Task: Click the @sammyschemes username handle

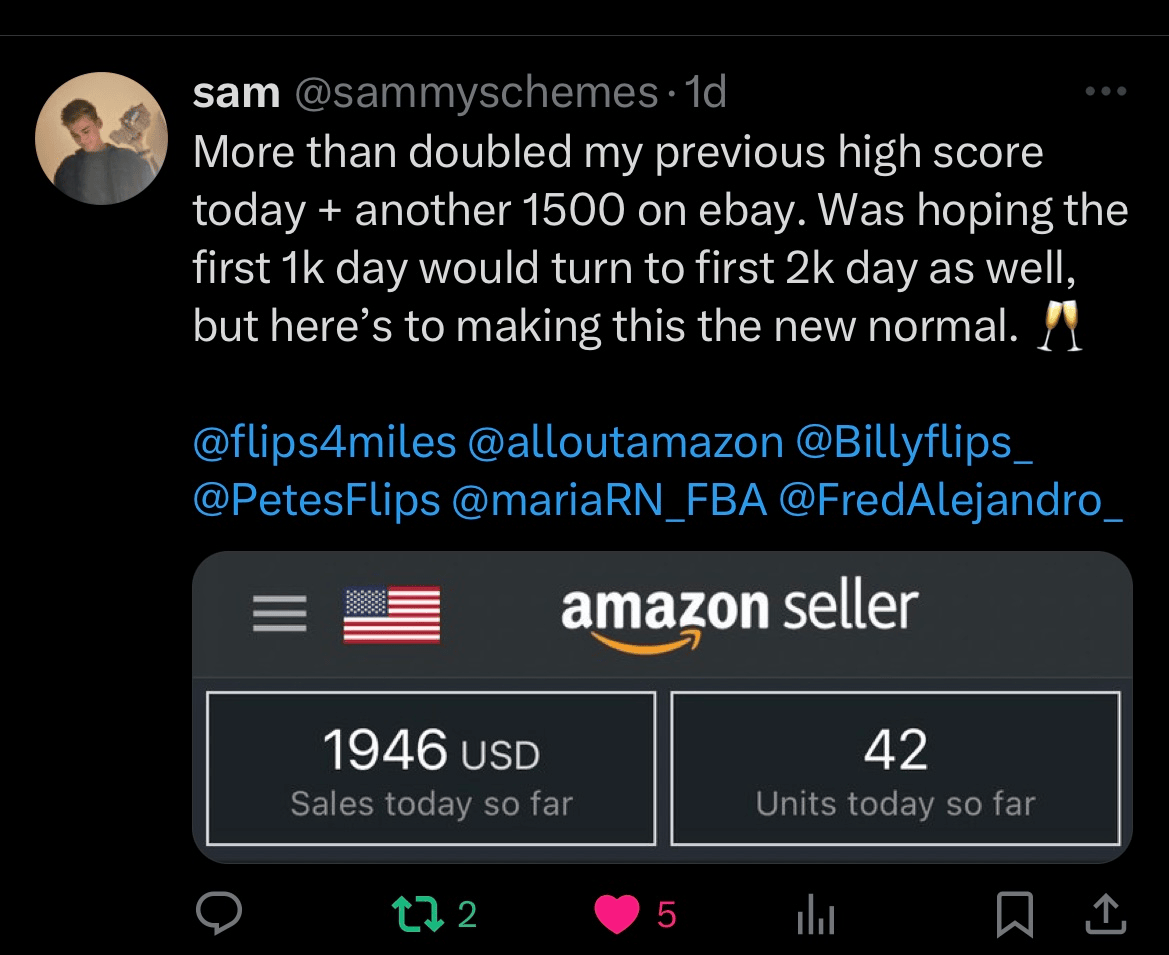Action: 475,93
